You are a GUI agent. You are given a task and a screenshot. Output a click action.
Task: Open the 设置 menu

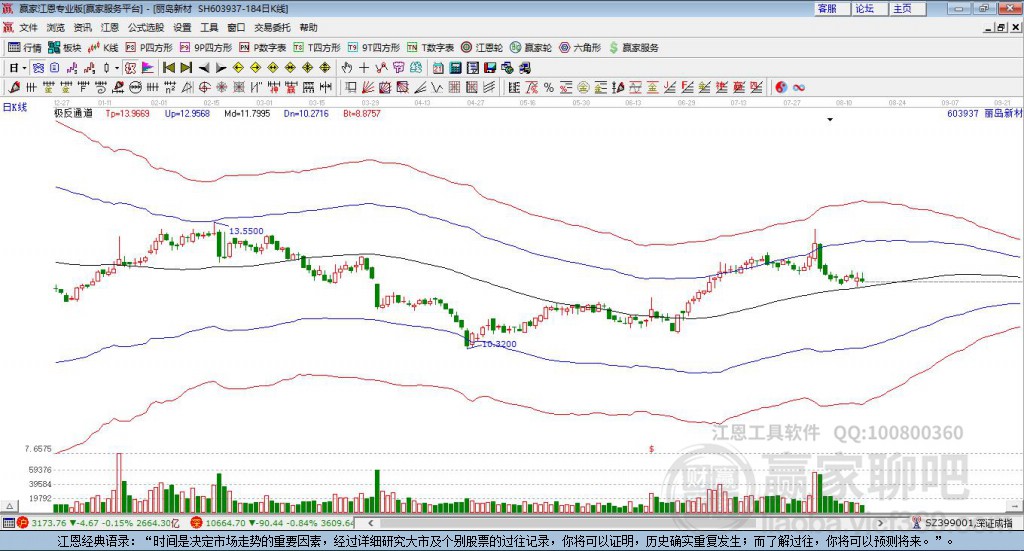click(x=182, y=27)
